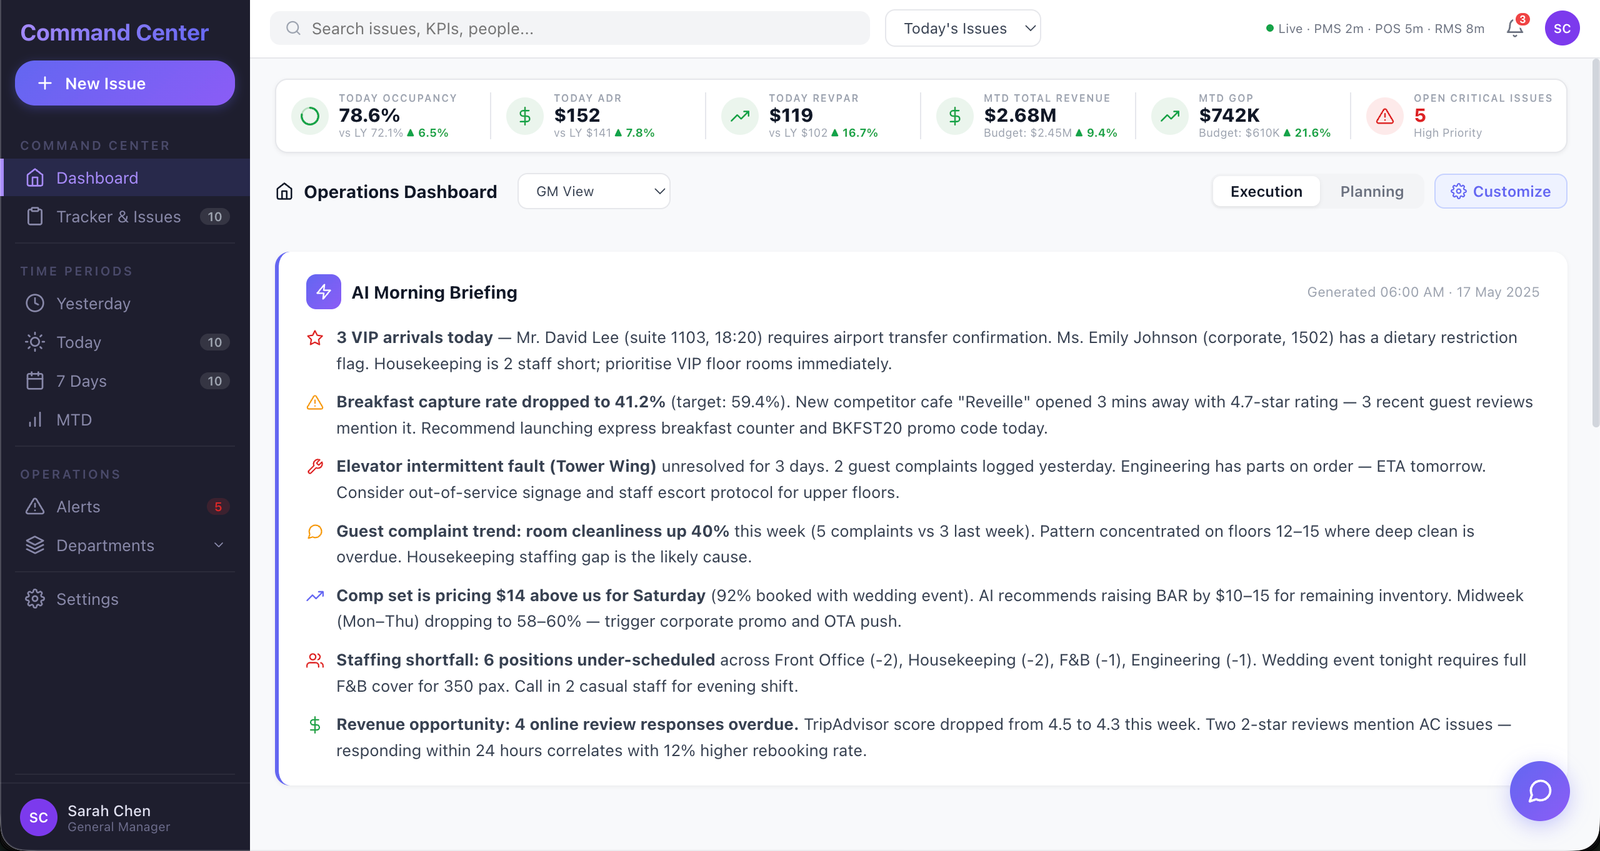The height and width of the screenshot is (851, 1600).
Task: Click the Today ADR dollar icon
Action: click(x=525, y=116)
